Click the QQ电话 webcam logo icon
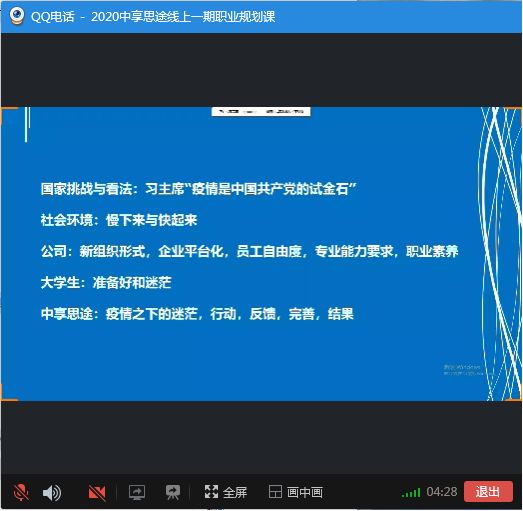This screenshot has width=523, height=511. coord(17,16)
